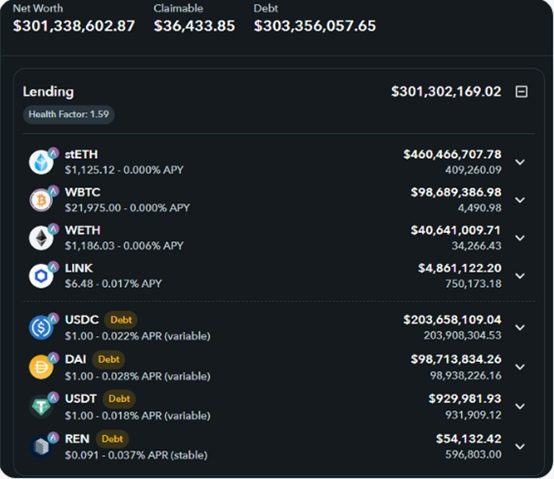The height and width of the screenshot is (479, 554).
Task: Expand the LINK row chevron
Action: click(520, 276)
